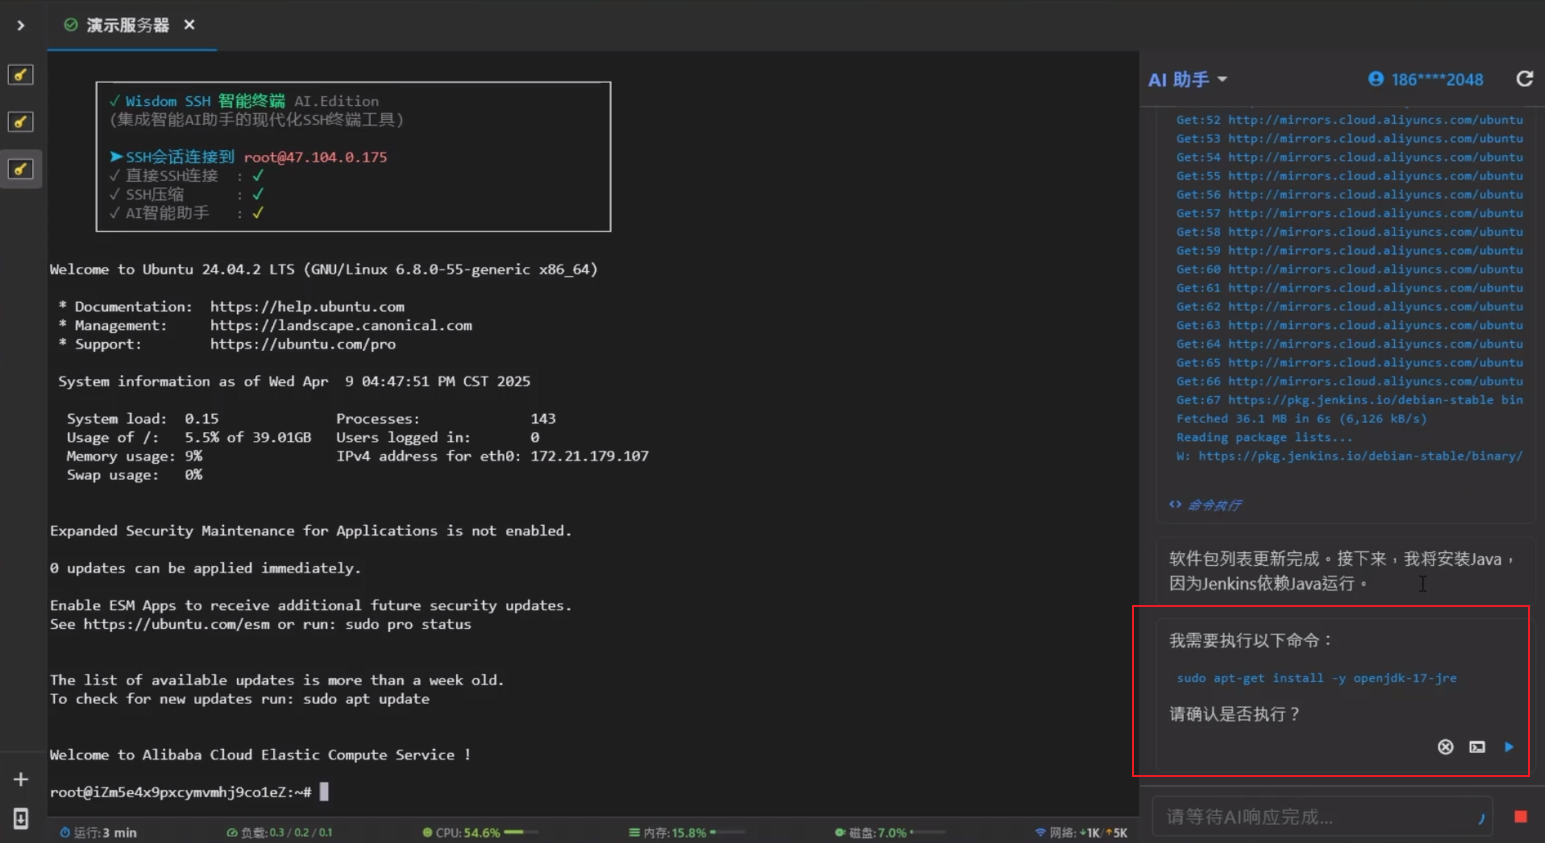The image size is (1545, 843).
Task: Open the download panel icon below the plus
Action: click(20, 818)
